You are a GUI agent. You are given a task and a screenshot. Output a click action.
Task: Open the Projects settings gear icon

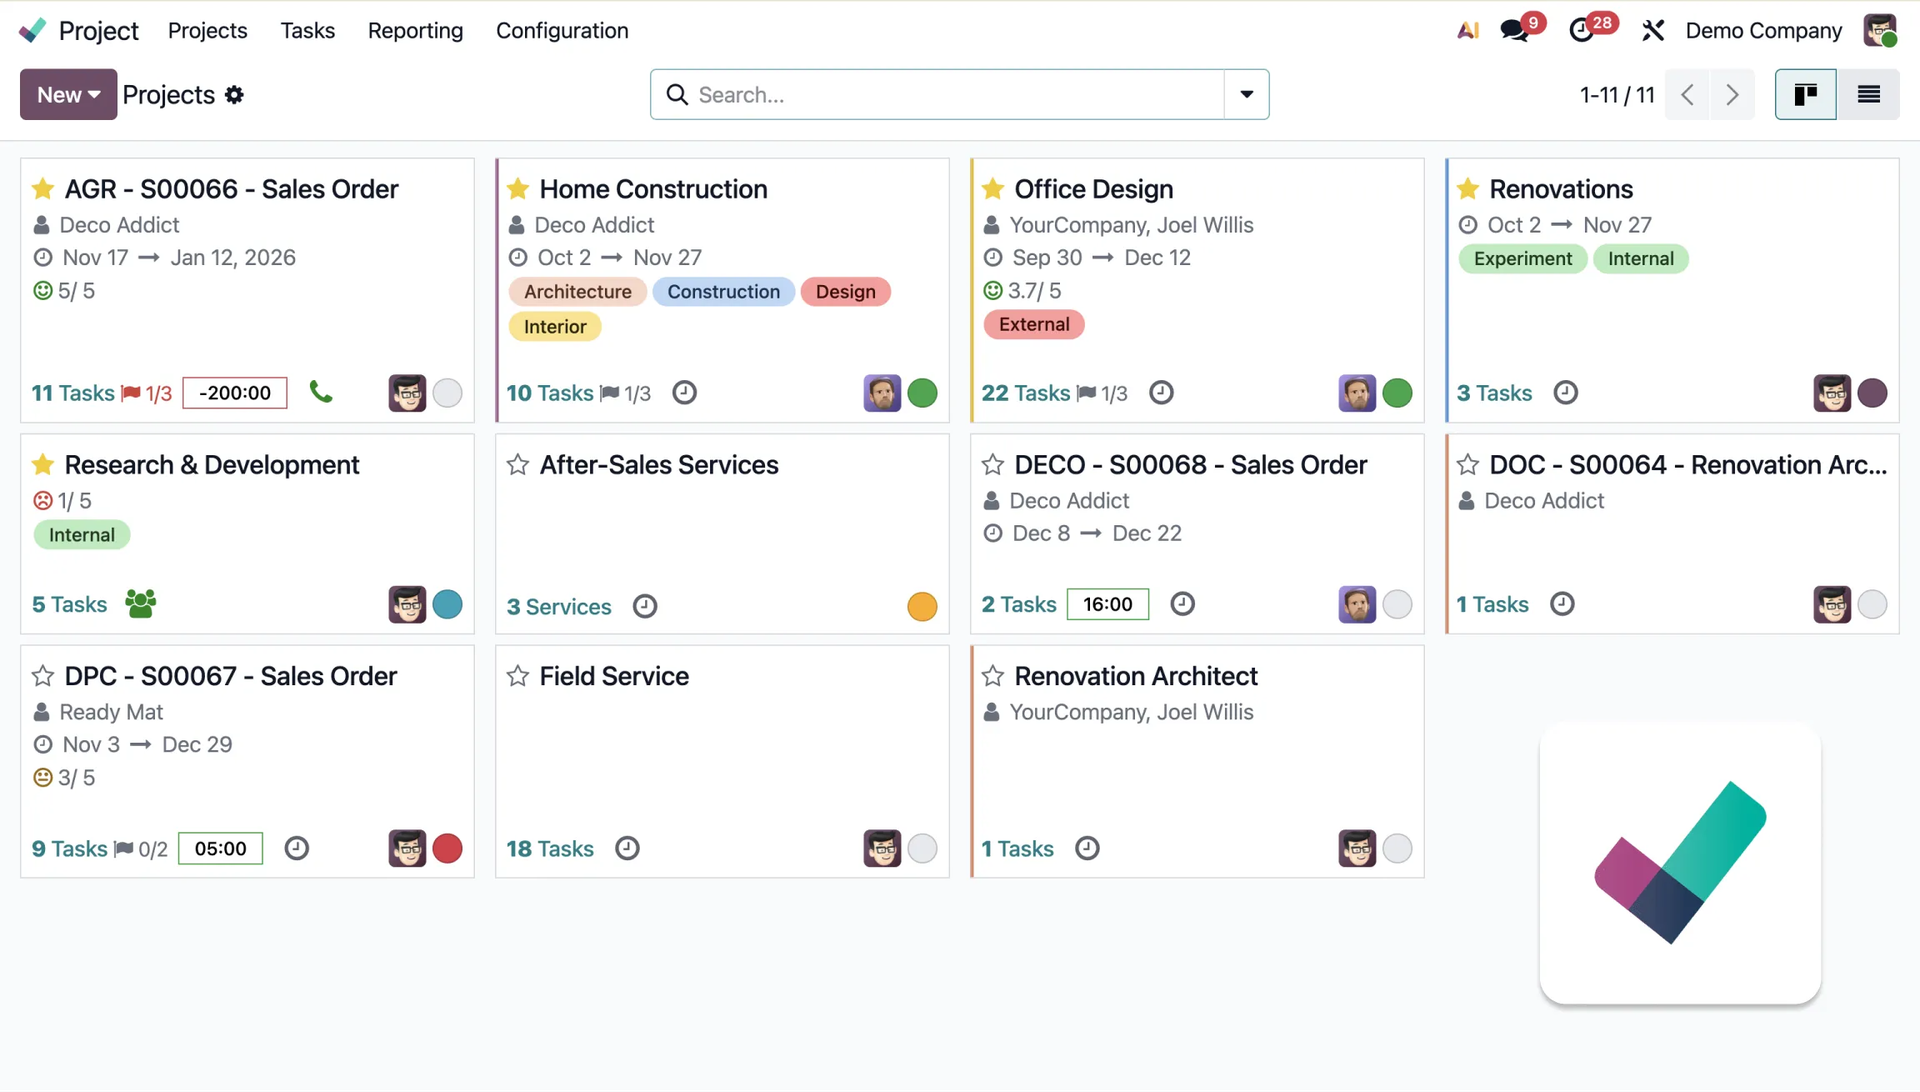(x=234, y=95)
